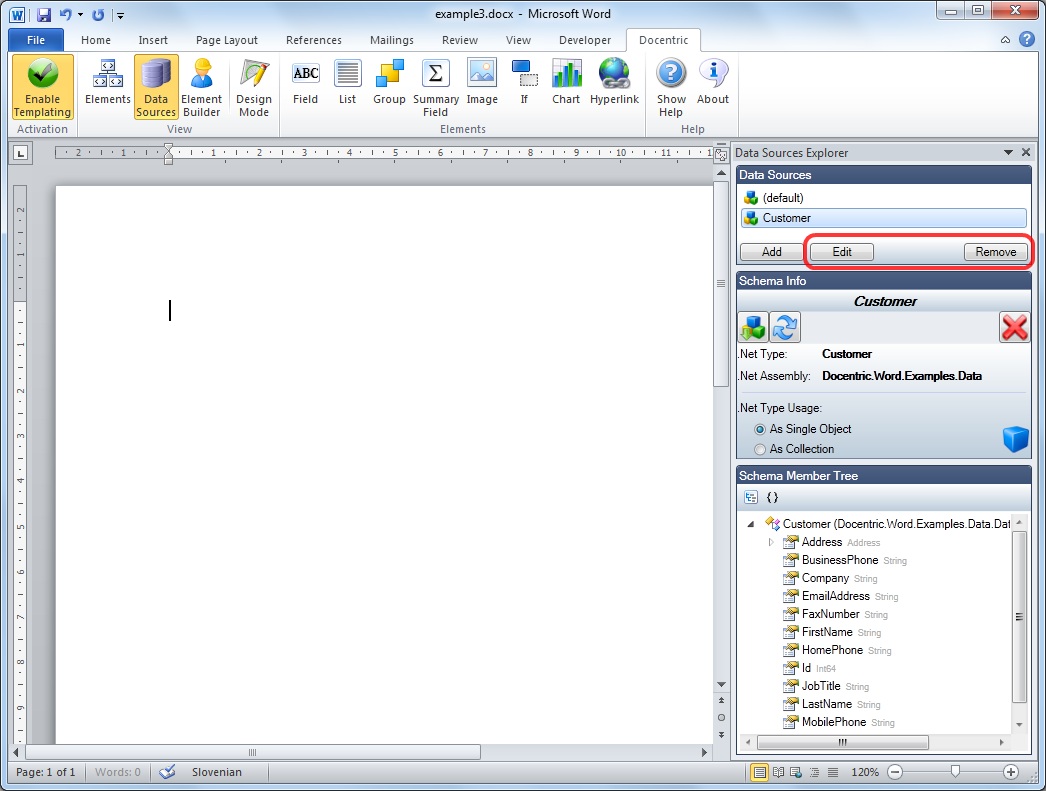Screen dimensions: 1046x791
Task: Switch to the Developer tab
Action: (x=585, y=40)
